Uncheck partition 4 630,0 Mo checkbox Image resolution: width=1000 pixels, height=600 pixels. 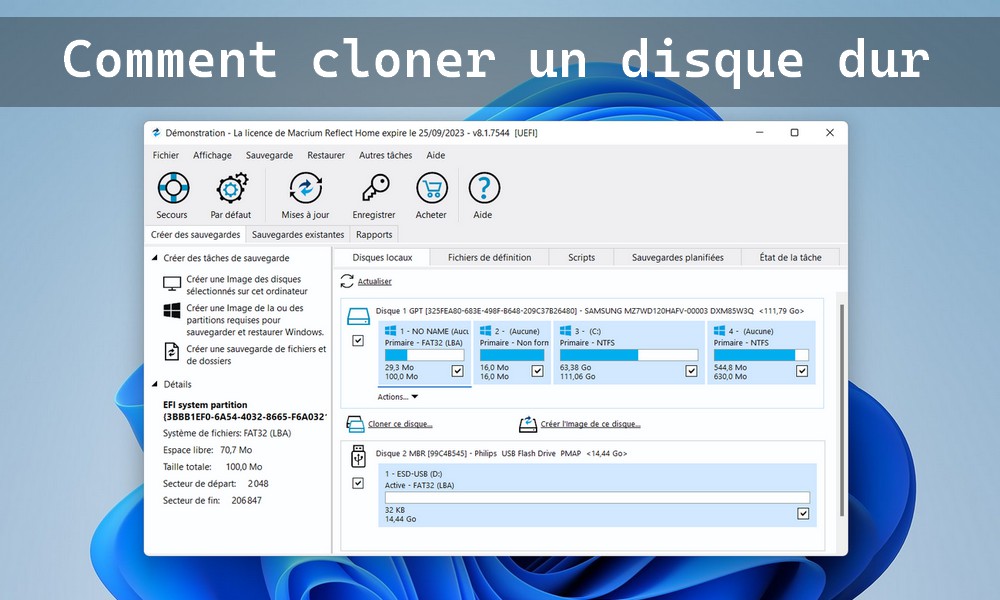(802, 371)
